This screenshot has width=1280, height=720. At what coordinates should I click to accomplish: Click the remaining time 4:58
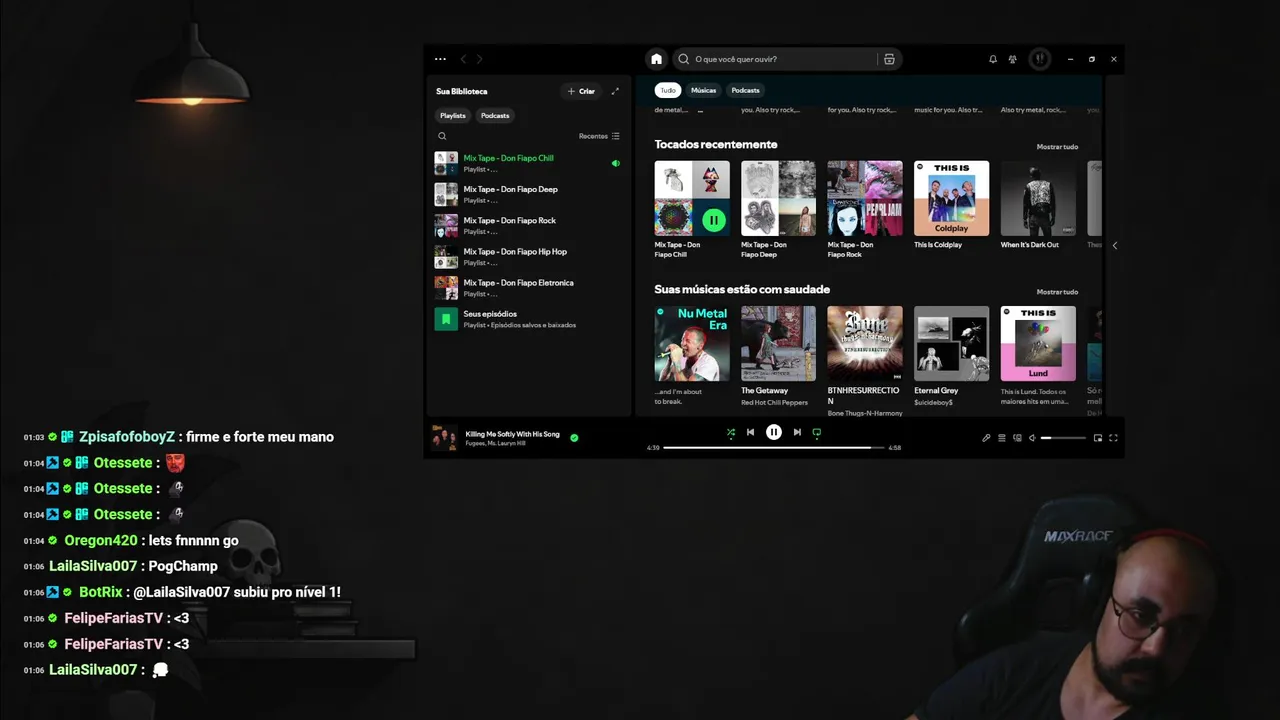click(895, 448)
